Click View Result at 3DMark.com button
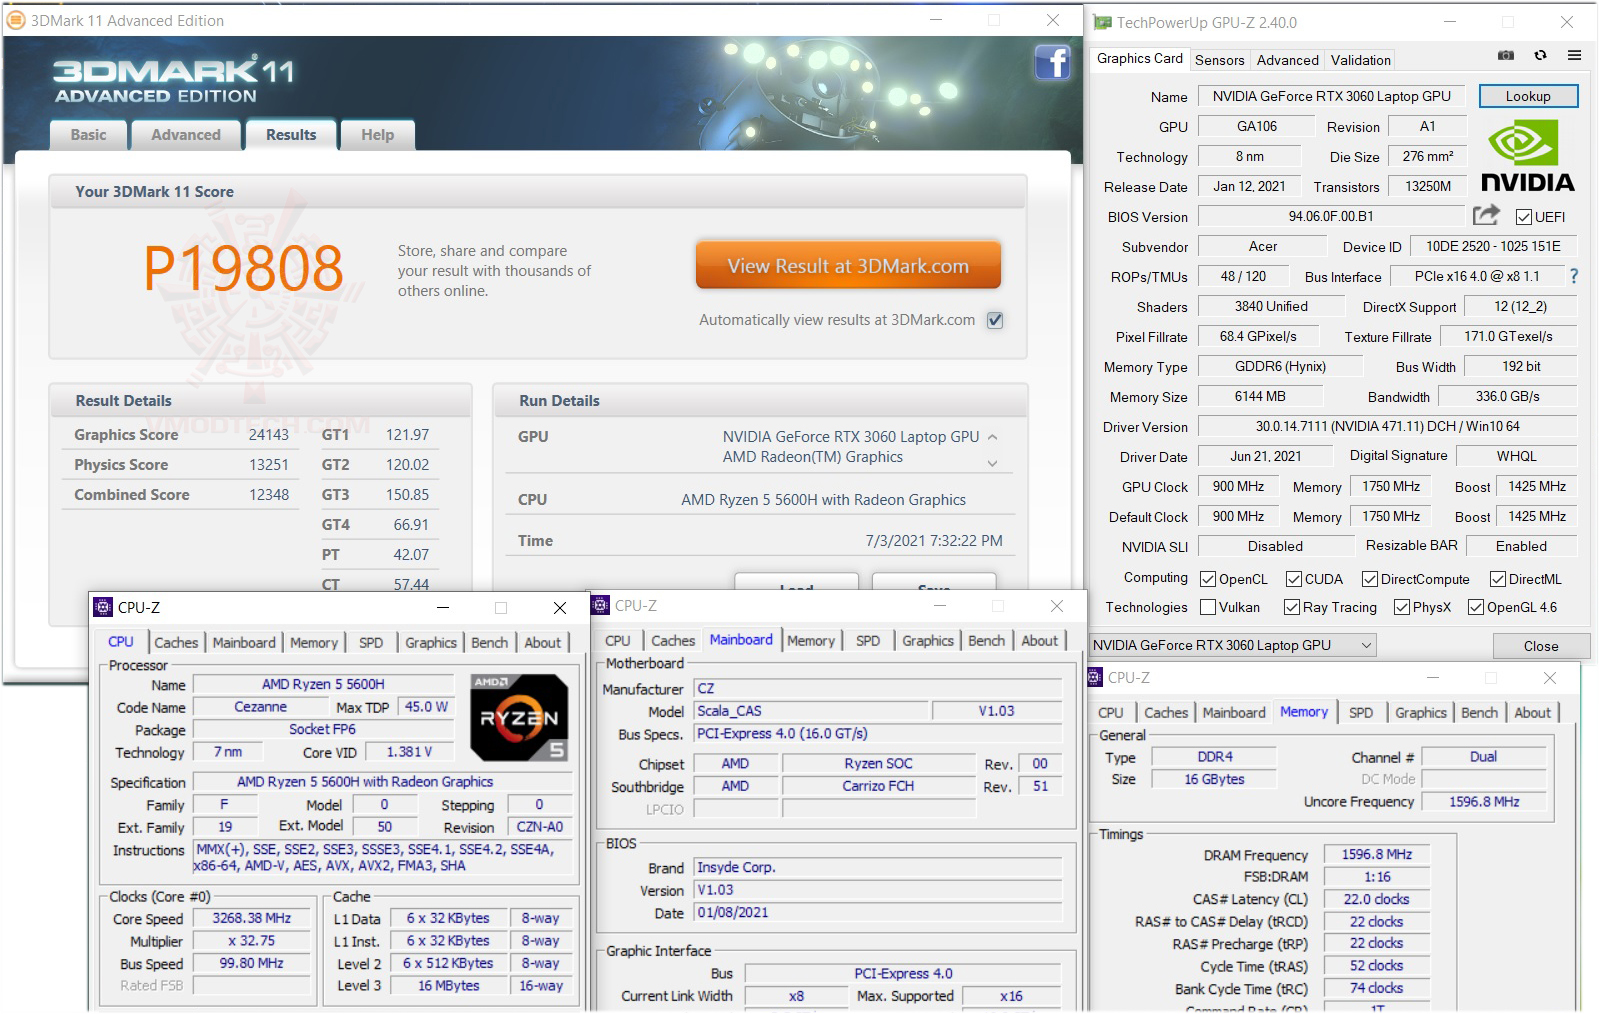The height and width of the screenshot is (1014, 1599). (848, 266)
